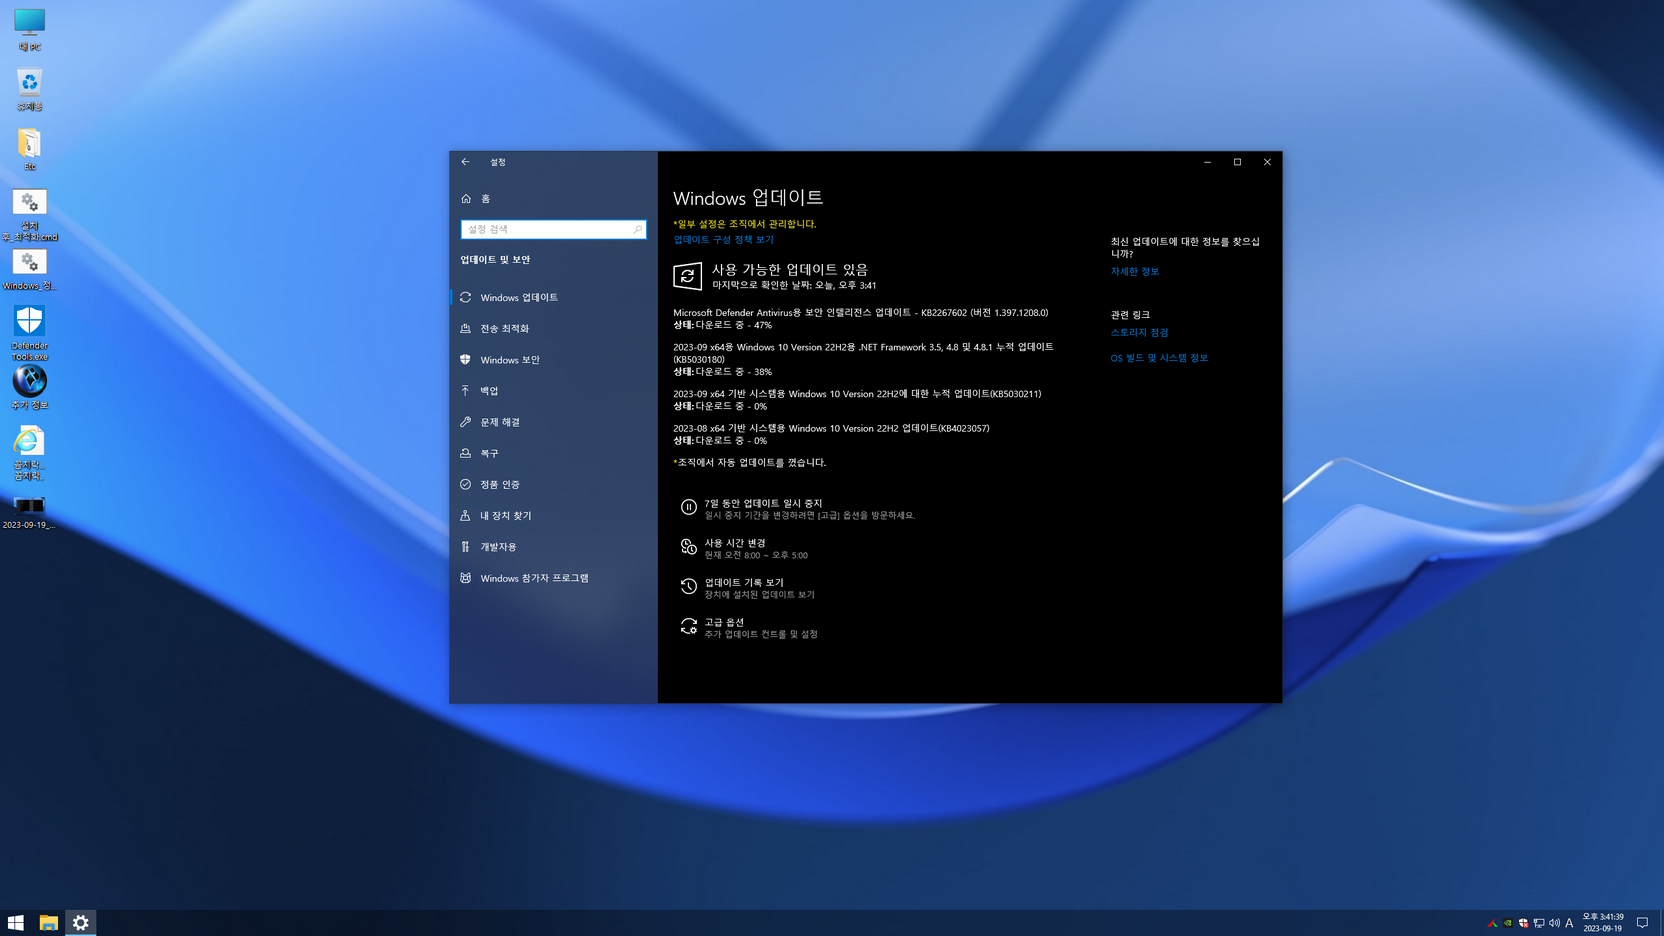1664x936 pixels.
Task: Open '복구' in the sidebar
Action: 553,453
